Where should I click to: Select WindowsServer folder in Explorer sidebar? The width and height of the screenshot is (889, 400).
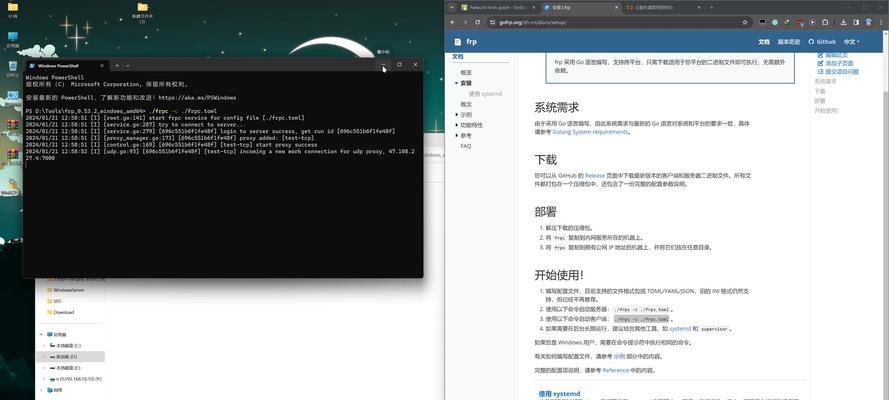click(x=69, y=290)
